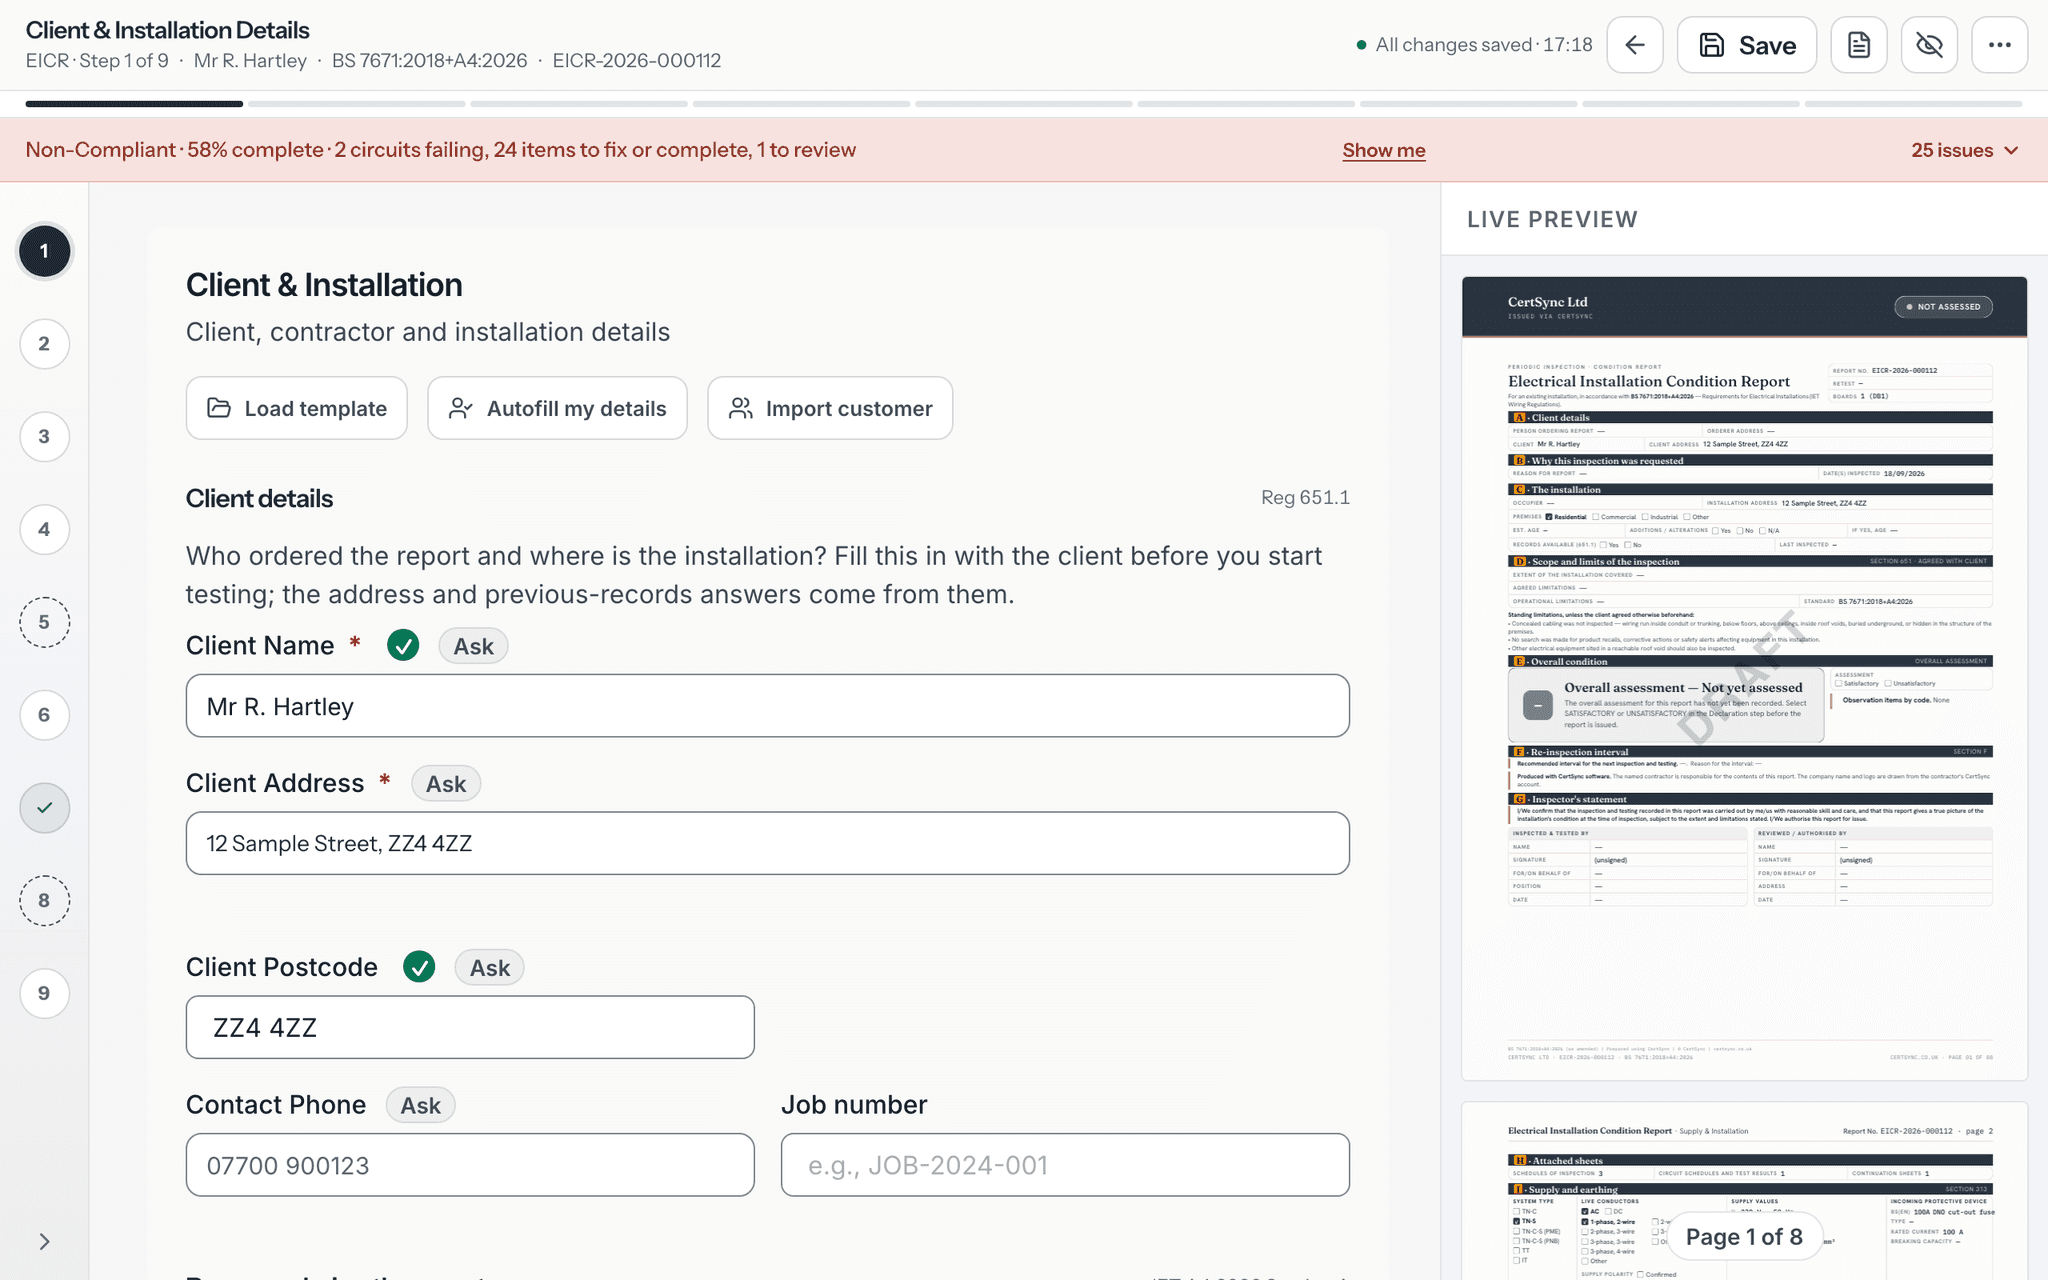The height and width of the screenshot is (1280, 2048).
Task: Click into the Job number field
Action: (x=1065, y=1165)
